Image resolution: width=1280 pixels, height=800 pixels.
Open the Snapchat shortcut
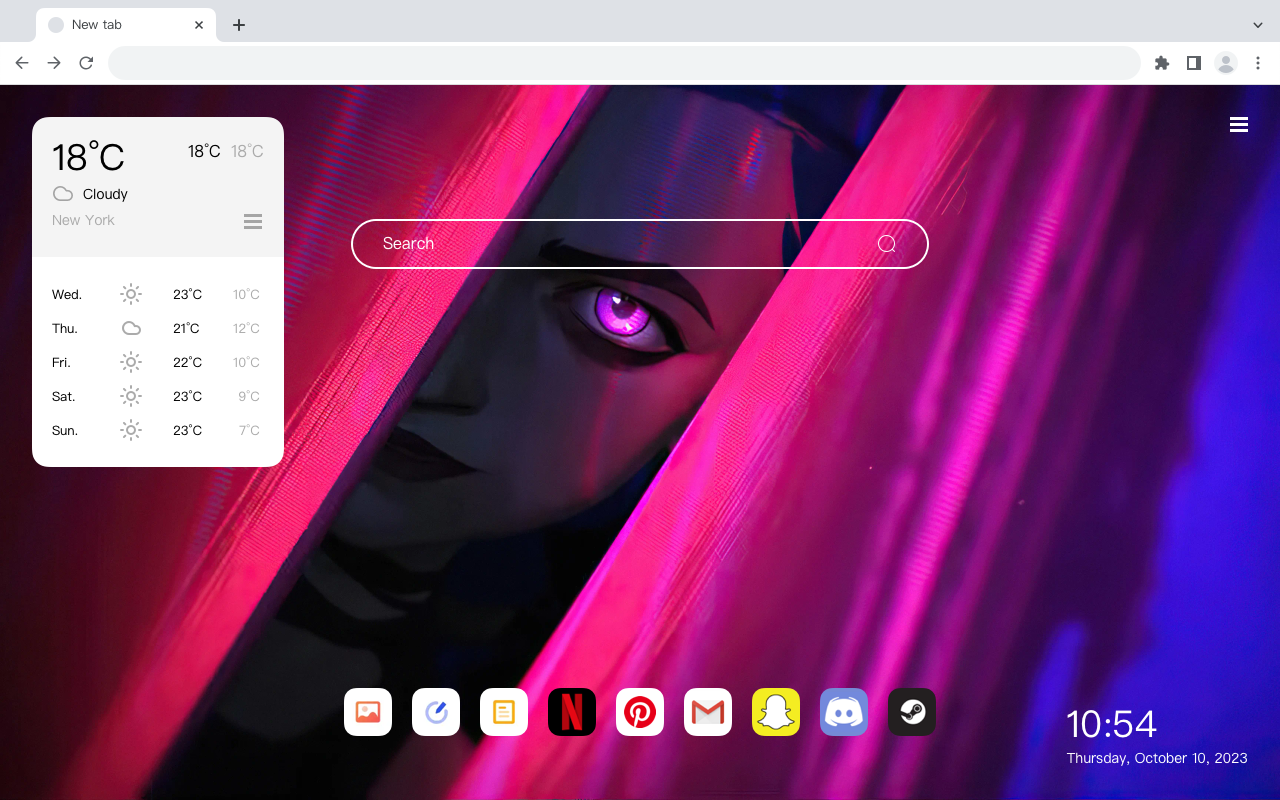(776, 712)
